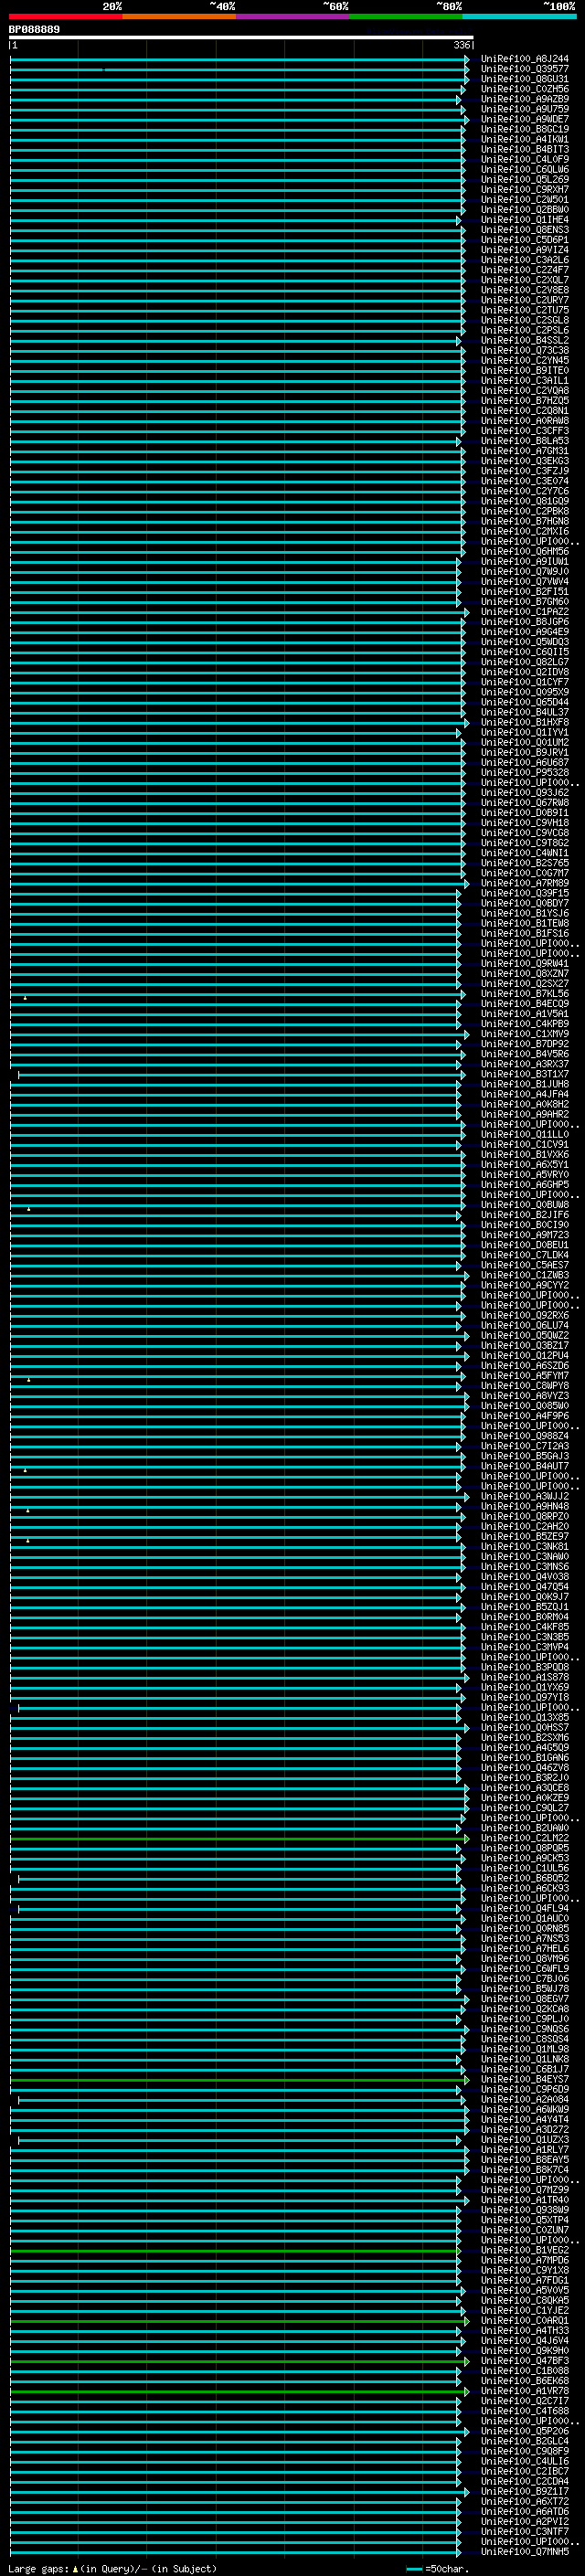The width and height of the screenshot is (585, 2576).
Task: Click the green alignment bar for UniRef100_C0ARQ1
Action: 239,2321
